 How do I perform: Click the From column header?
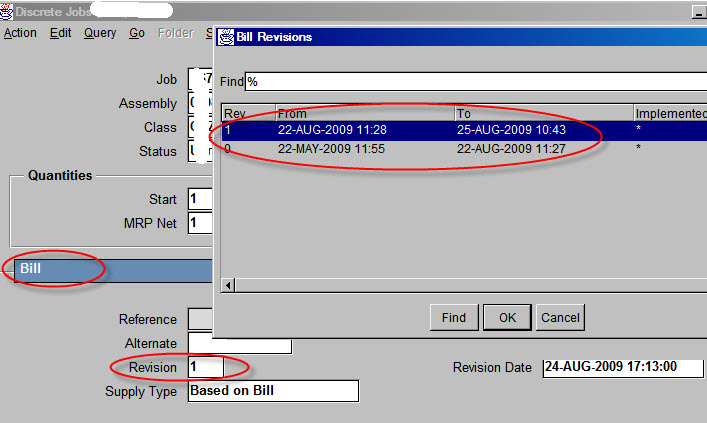[x=365, y=113]
